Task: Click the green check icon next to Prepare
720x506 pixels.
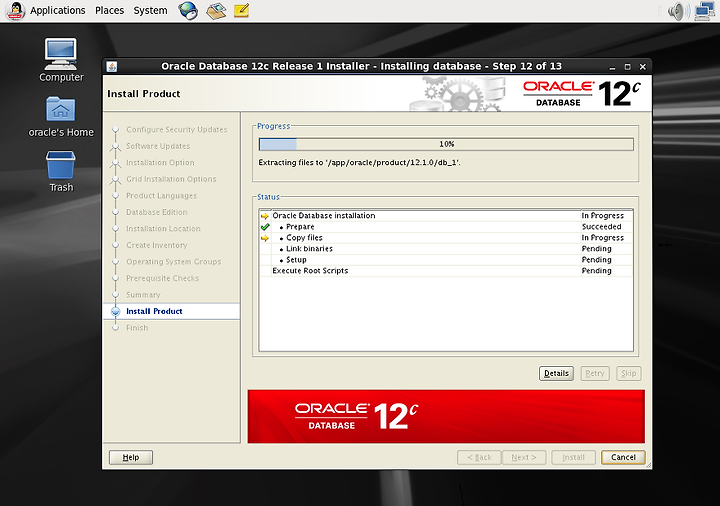Action: pos(265,227)
